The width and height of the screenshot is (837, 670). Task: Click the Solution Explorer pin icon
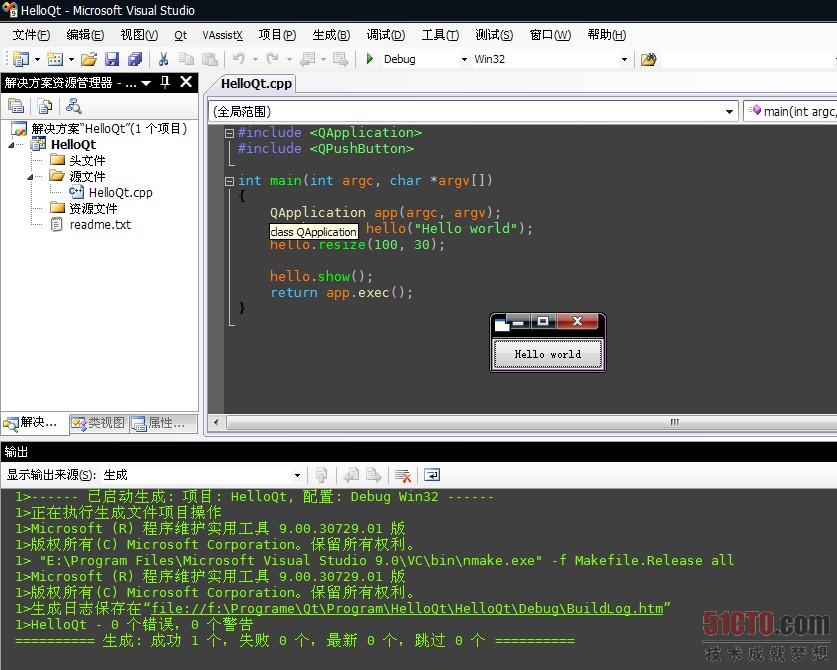pyautogui.click(x=165, y=82)
